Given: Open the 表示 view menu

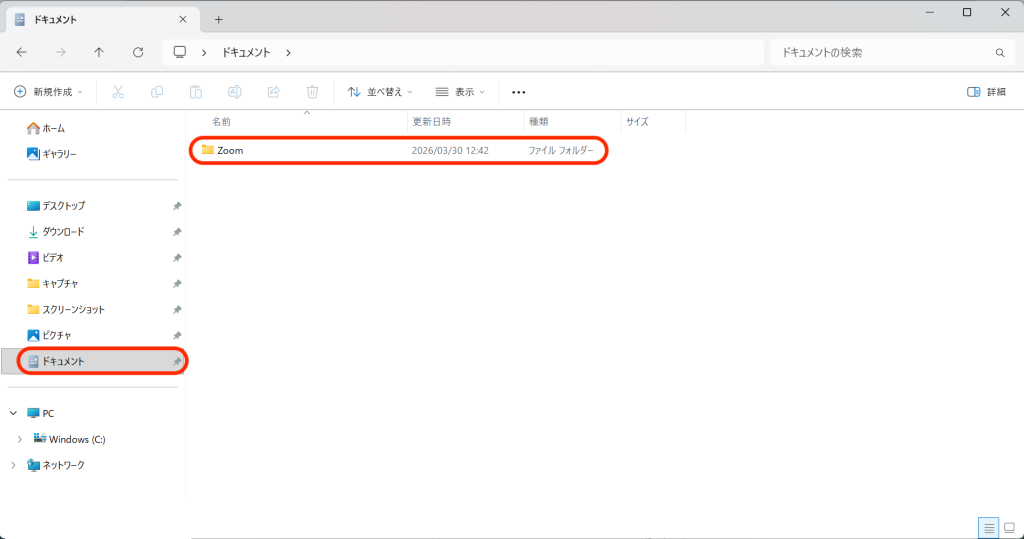Looking at the screenshot, I should [x=460, y=92].
